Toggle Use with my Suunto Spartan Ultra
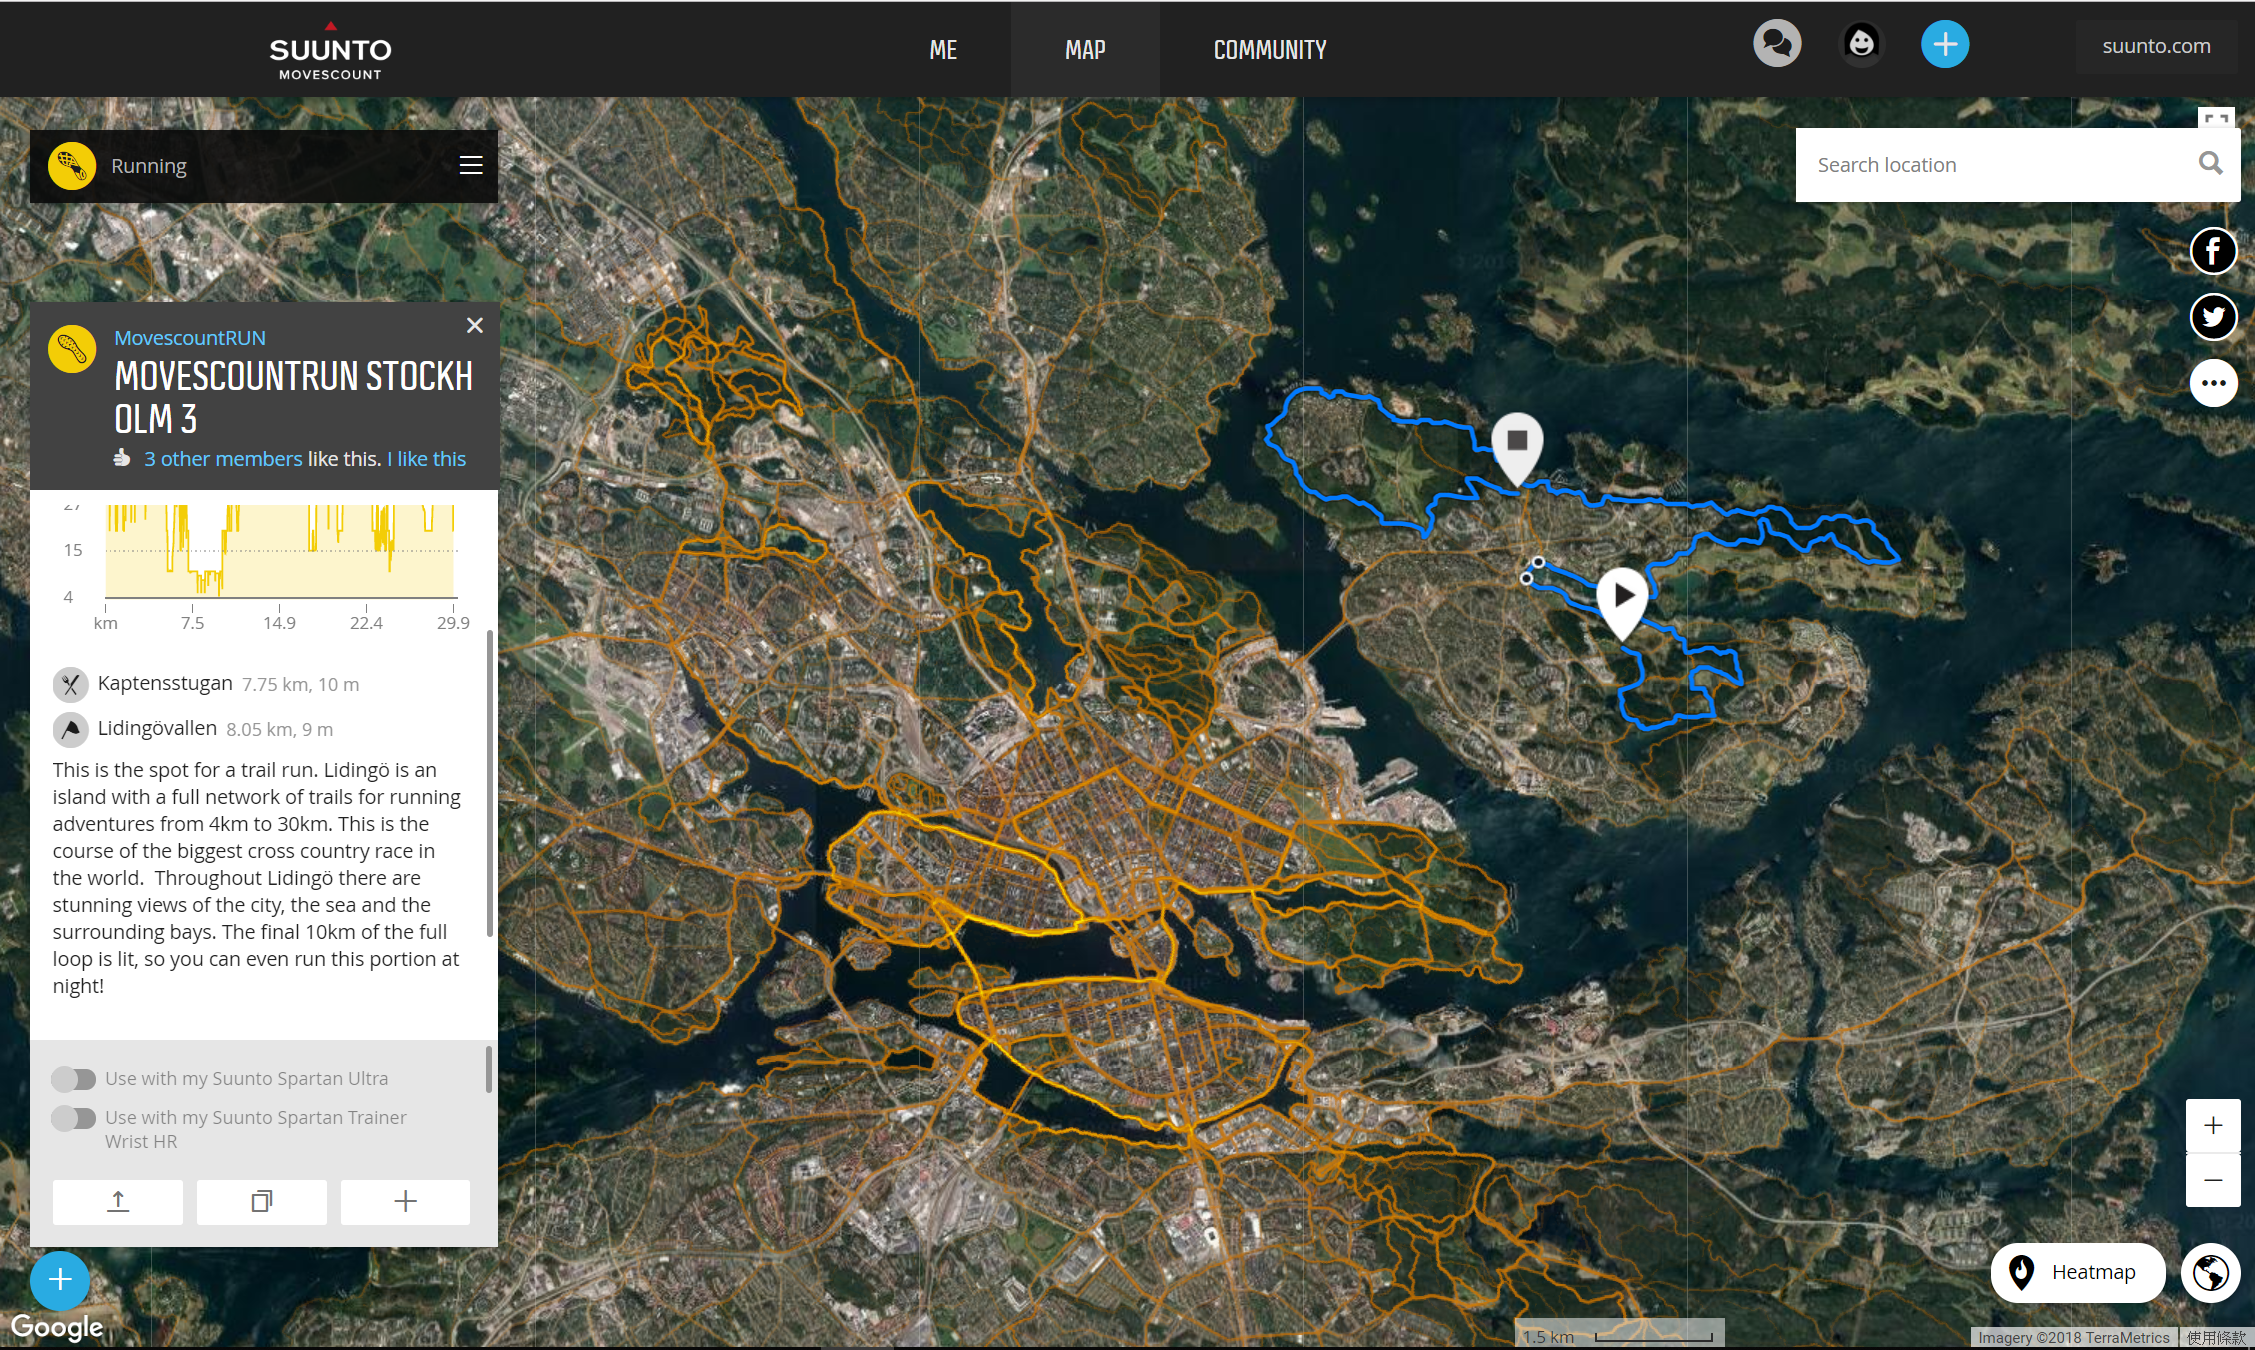 [x=74, y=1079]
